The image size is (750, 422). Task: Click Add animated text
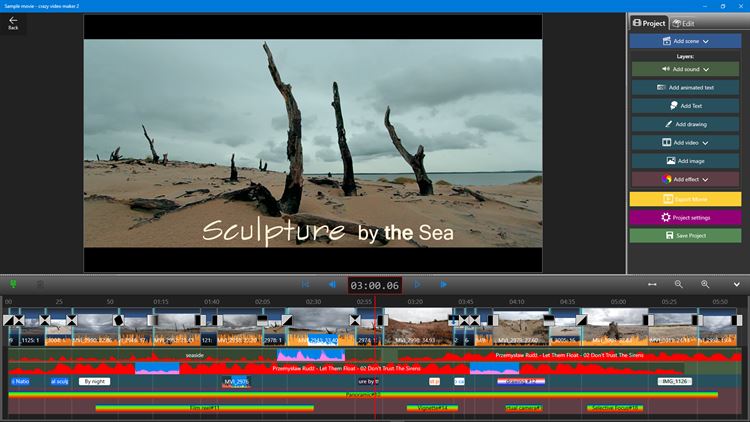click(x=685, y=88)
